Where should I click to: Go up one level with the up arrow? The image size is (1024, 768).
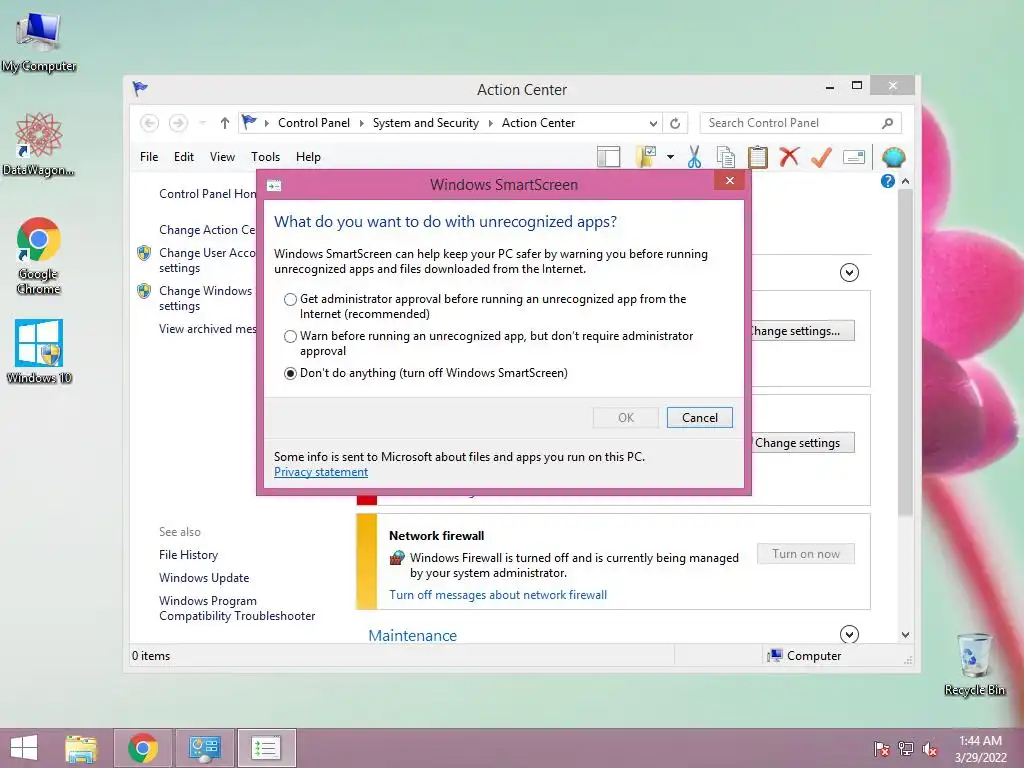225,123
